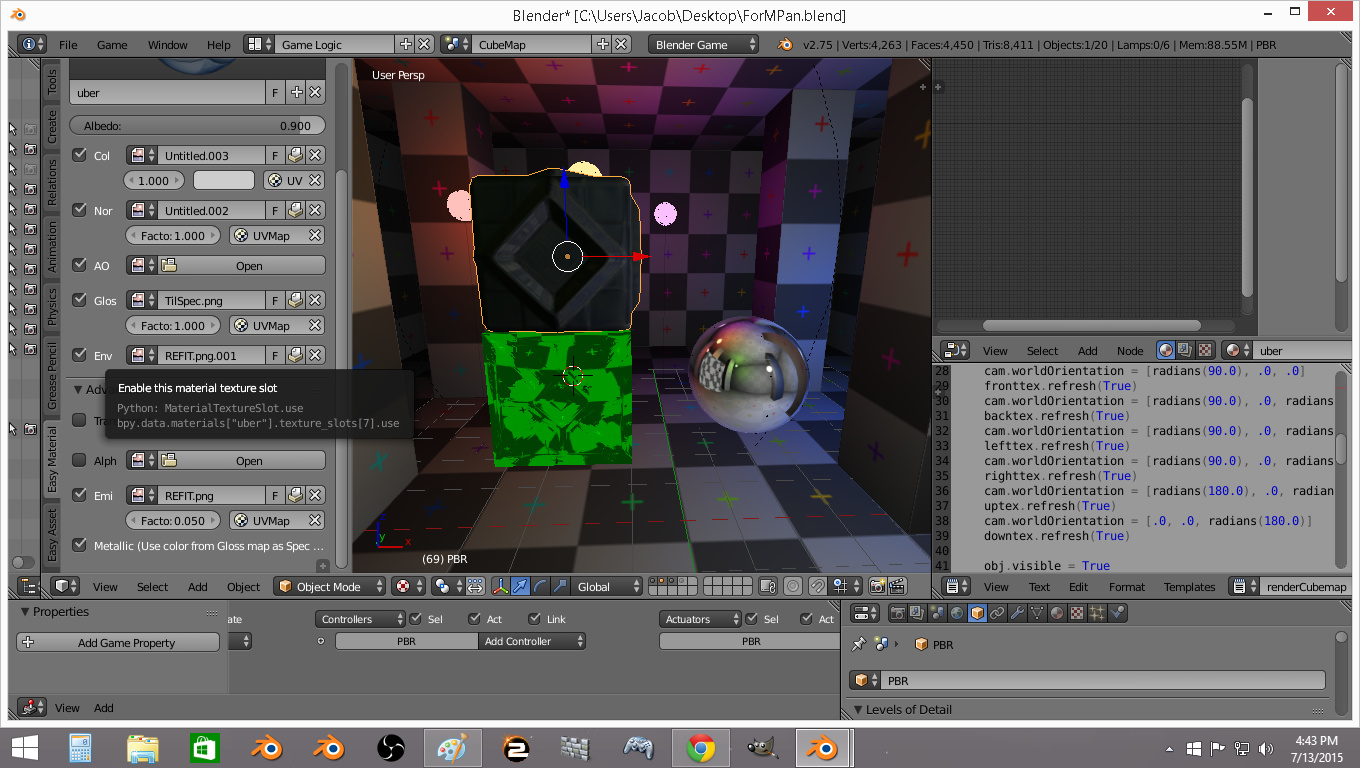Open the Add Controller dropdown
The width and height of the screenshot is (1360, 768).
point(532,642)
